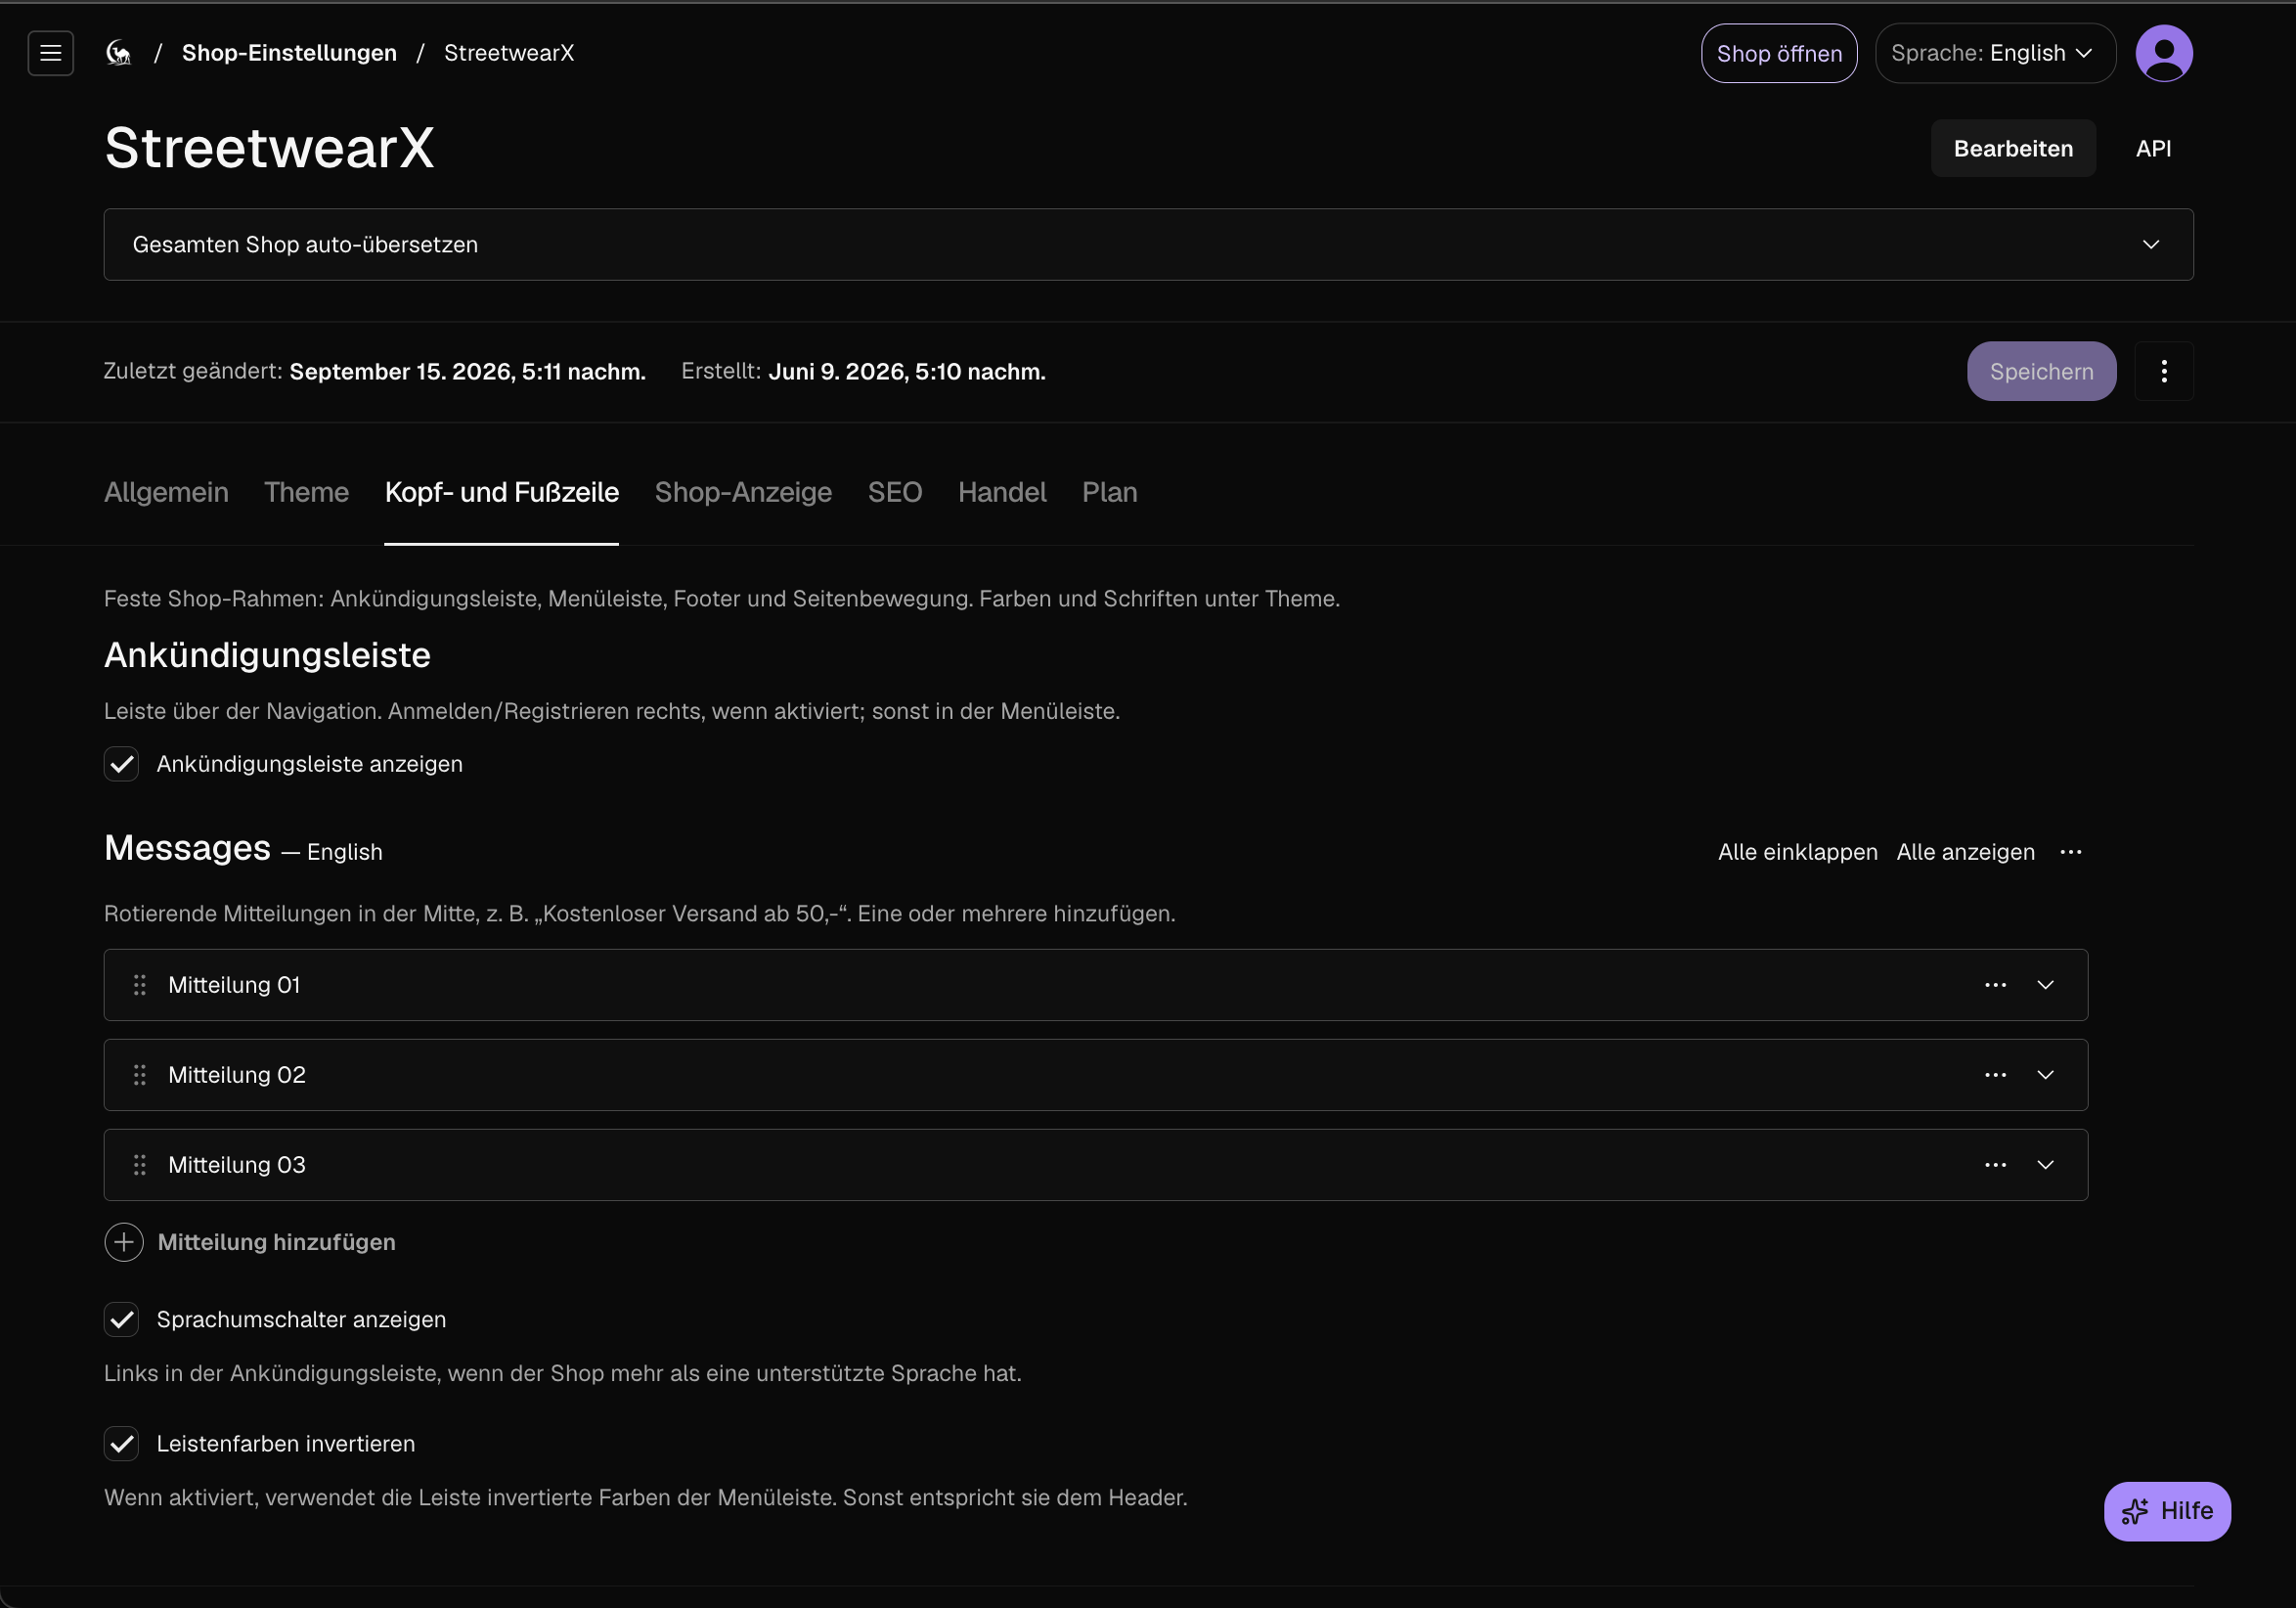Open the Messages section ellipsis menu
The width and height of the screenshot is (2296, 1608).
[2071, 852]
